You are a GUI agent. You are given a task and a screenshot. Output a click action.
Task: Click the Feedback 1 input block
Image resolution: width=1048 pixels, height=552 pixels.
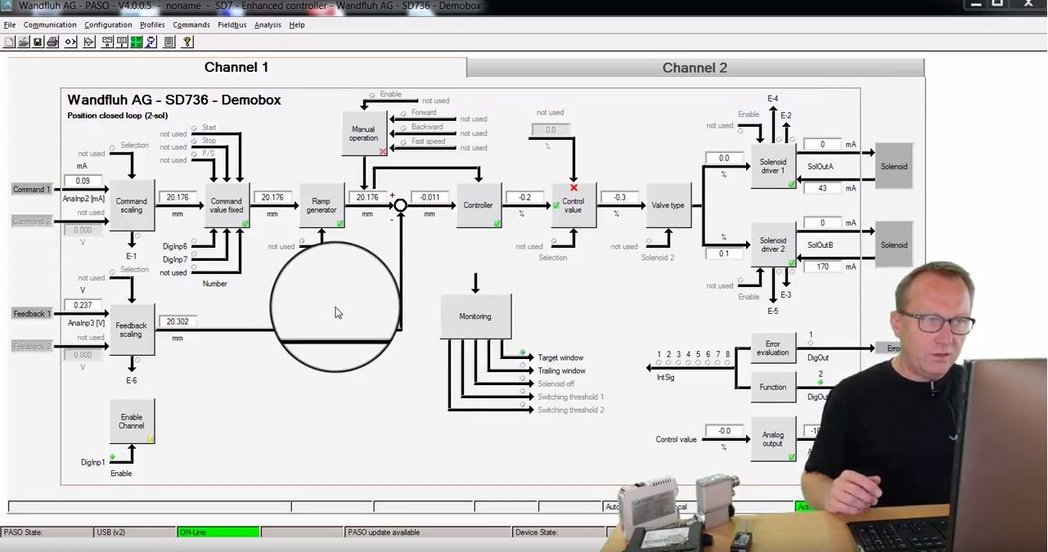coord(31,313)
